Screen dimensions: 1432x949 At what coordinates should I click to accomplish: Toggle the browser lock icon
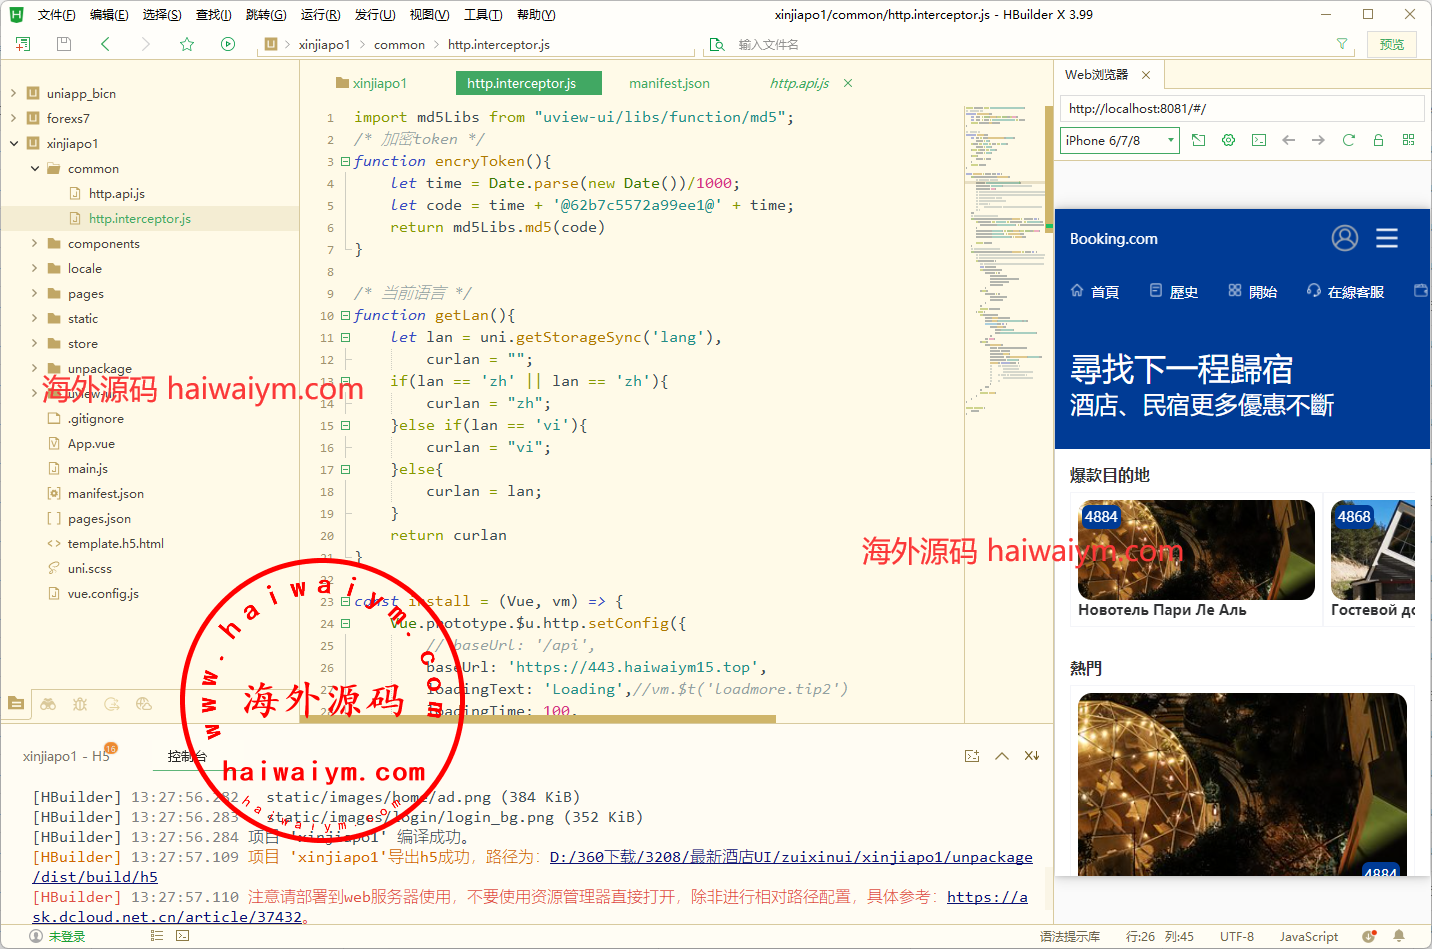coord(1378,140)
